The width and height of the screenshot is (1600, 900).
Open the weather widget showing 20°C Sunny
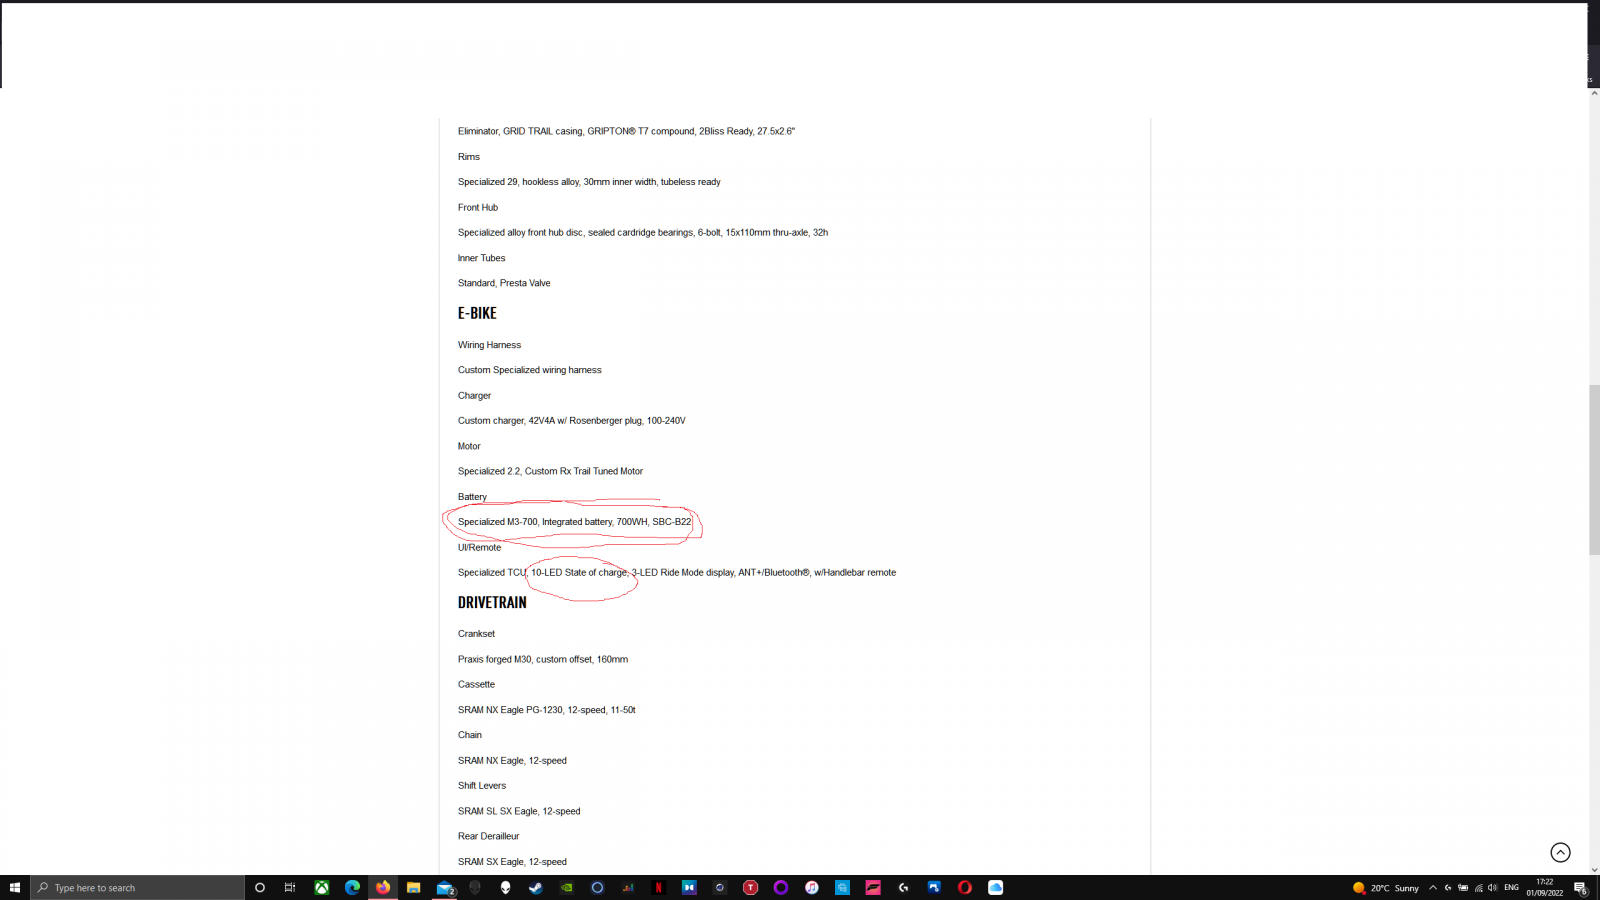[x=1386, y=888]
